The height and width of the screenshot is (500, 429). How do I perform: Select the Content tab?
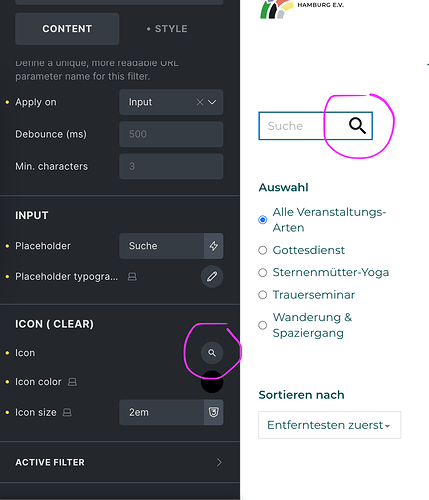[67, 29]
